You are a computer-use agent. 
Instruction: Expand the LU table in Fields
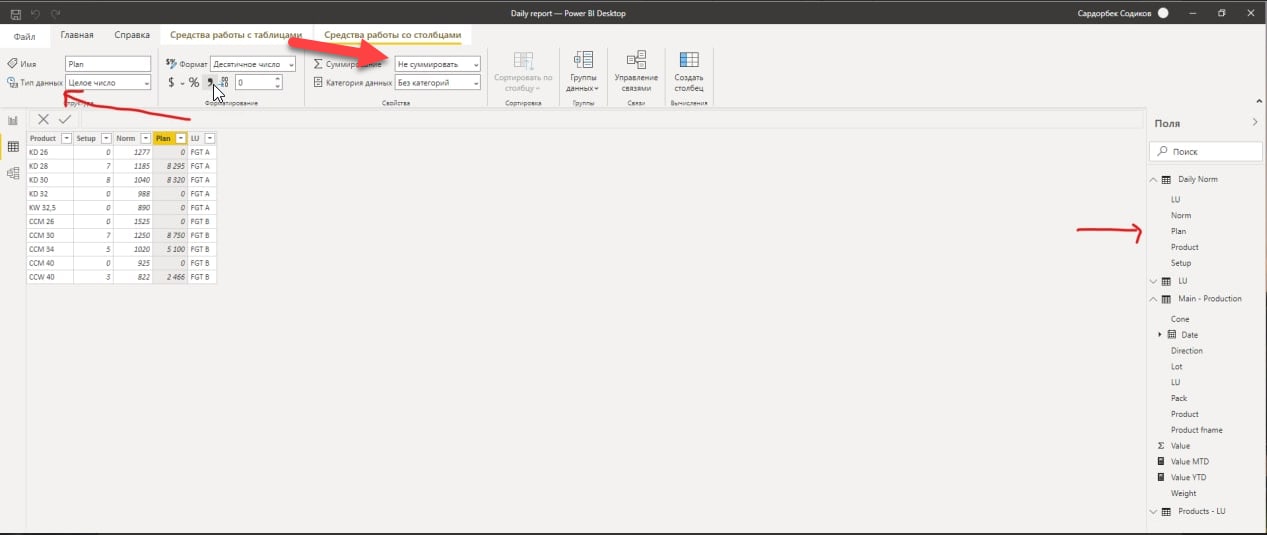point(1153,281)
